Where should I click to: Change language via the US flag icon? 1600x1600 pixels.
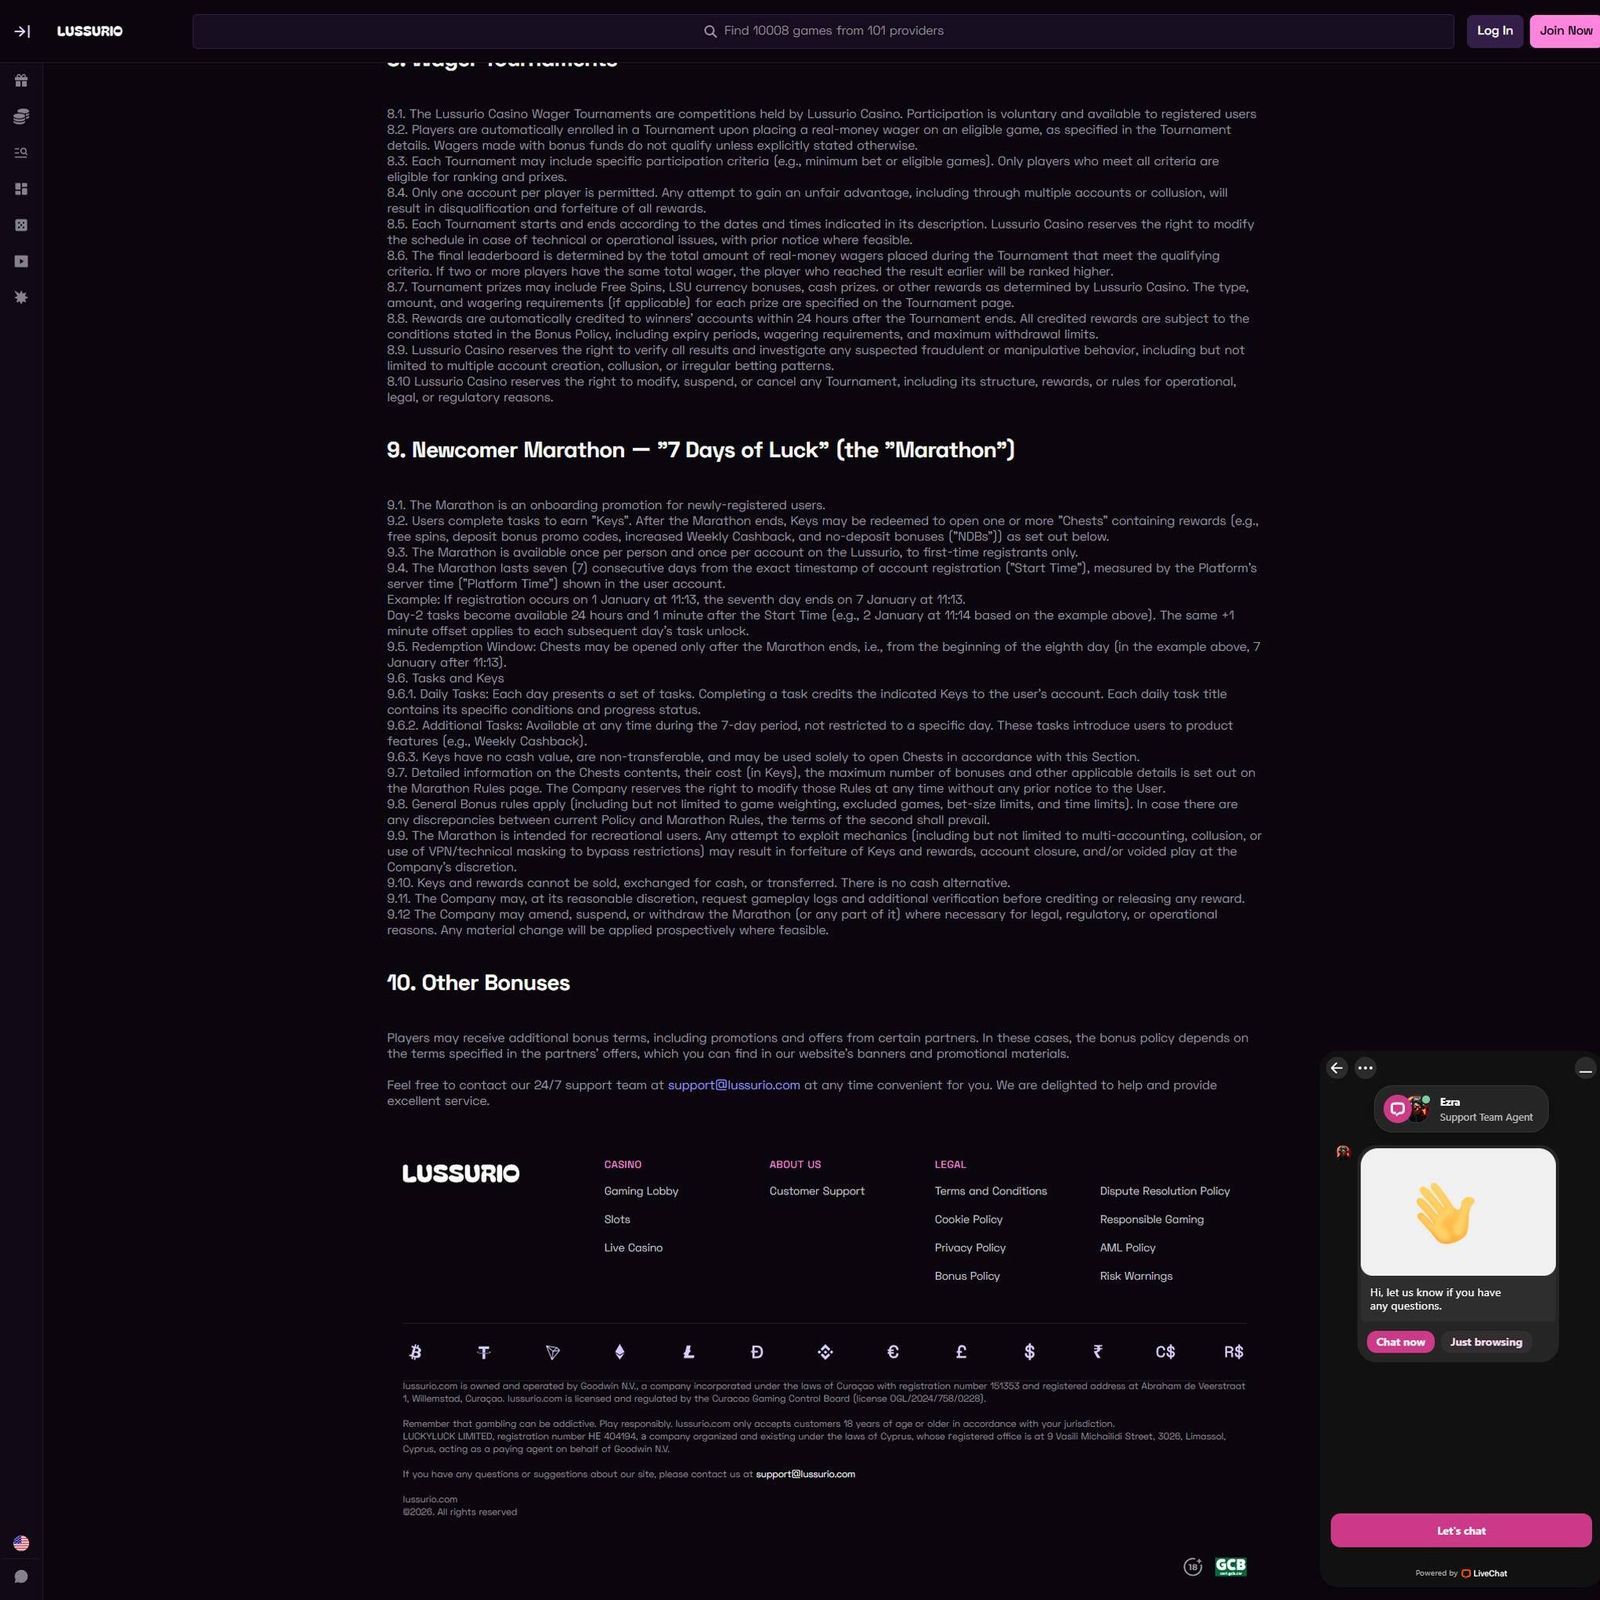(21, 1543)
